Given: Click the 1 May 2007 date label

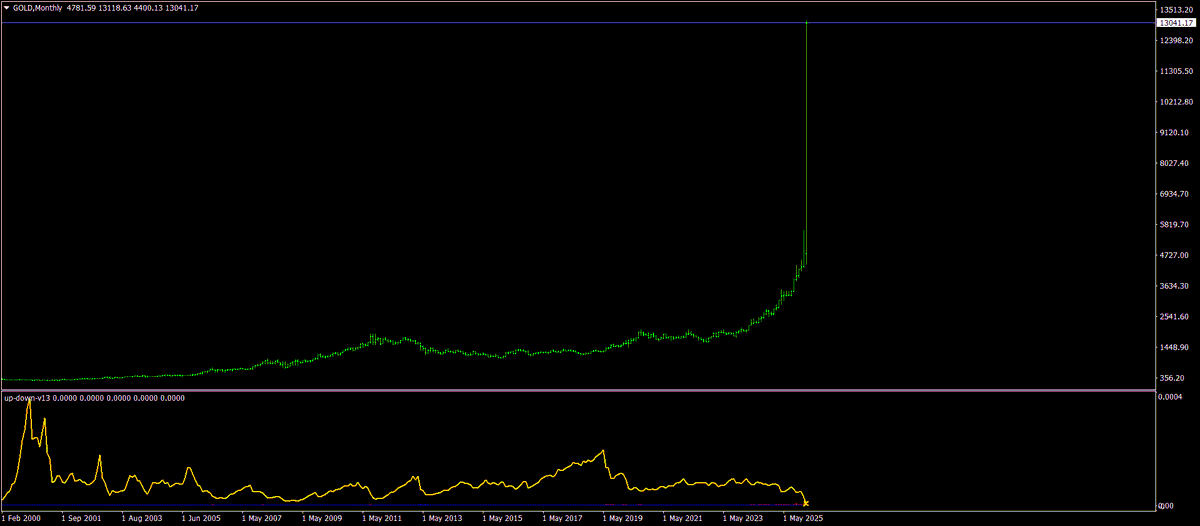Looking at the screenshot, I should point(261,519).
